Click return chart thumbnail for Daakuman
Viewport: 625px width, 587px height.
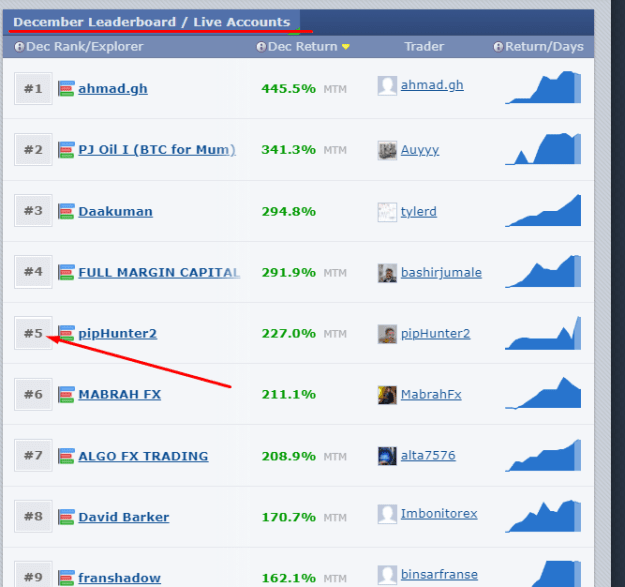pos(543,210)
